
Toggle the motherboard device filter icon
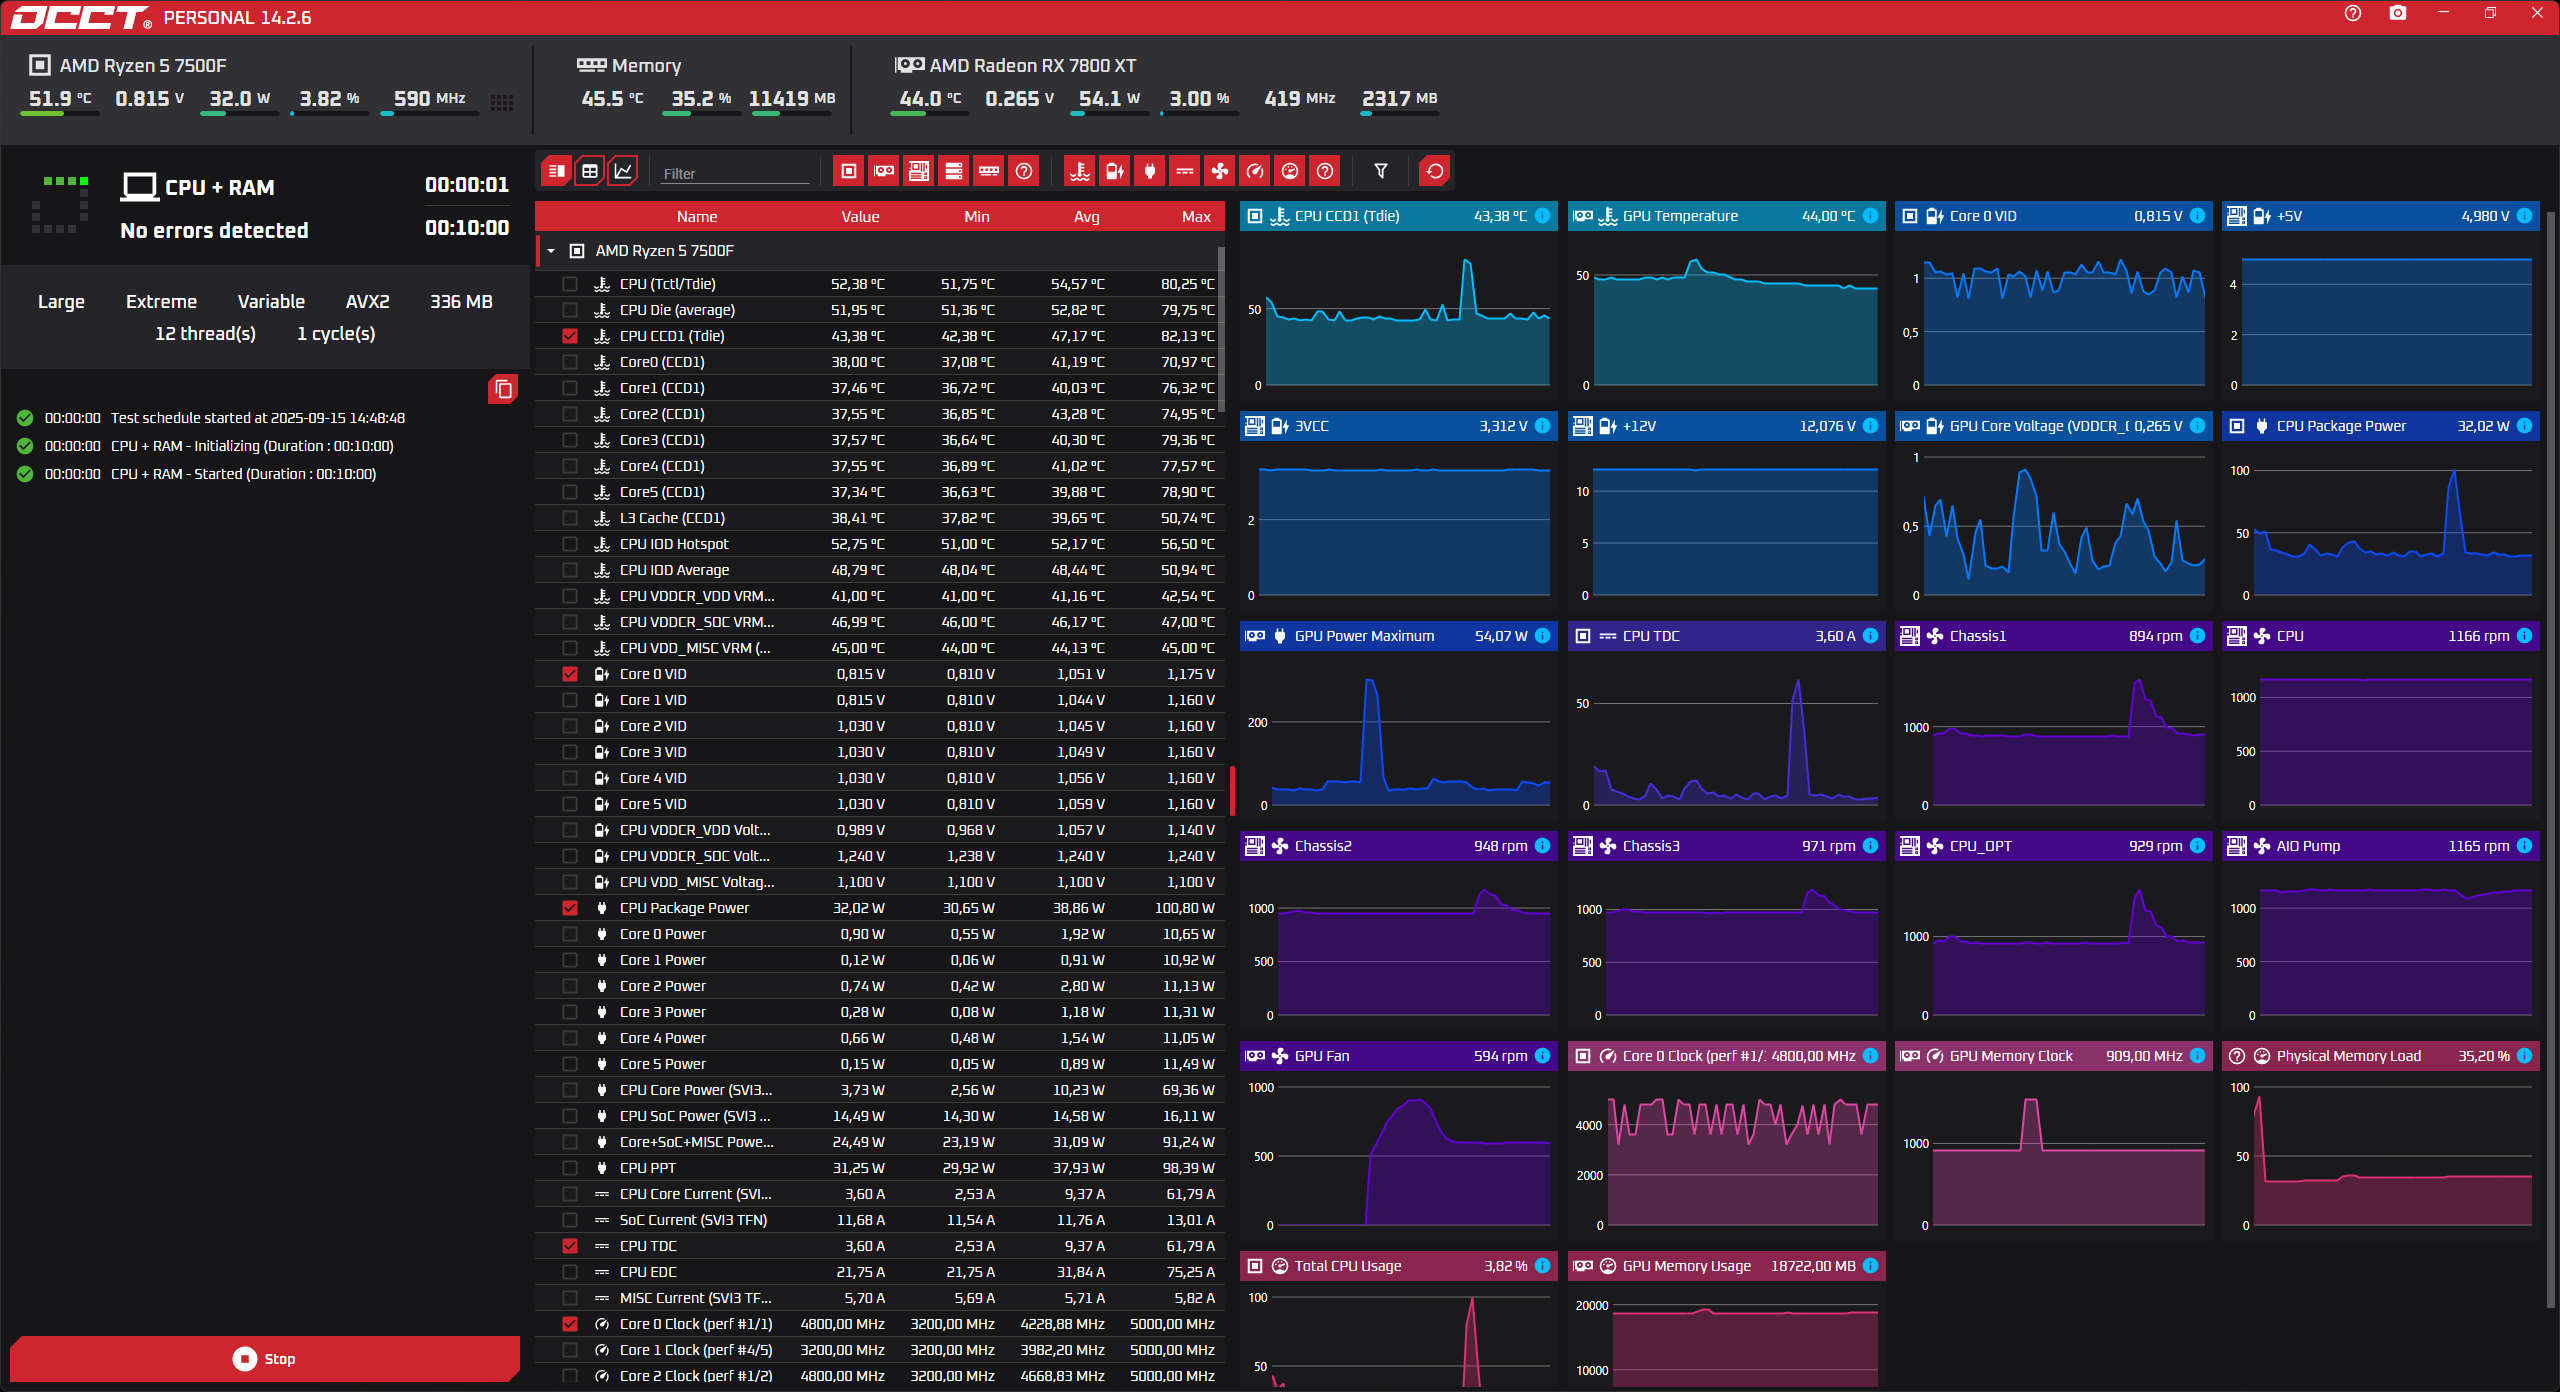[919, 171]
